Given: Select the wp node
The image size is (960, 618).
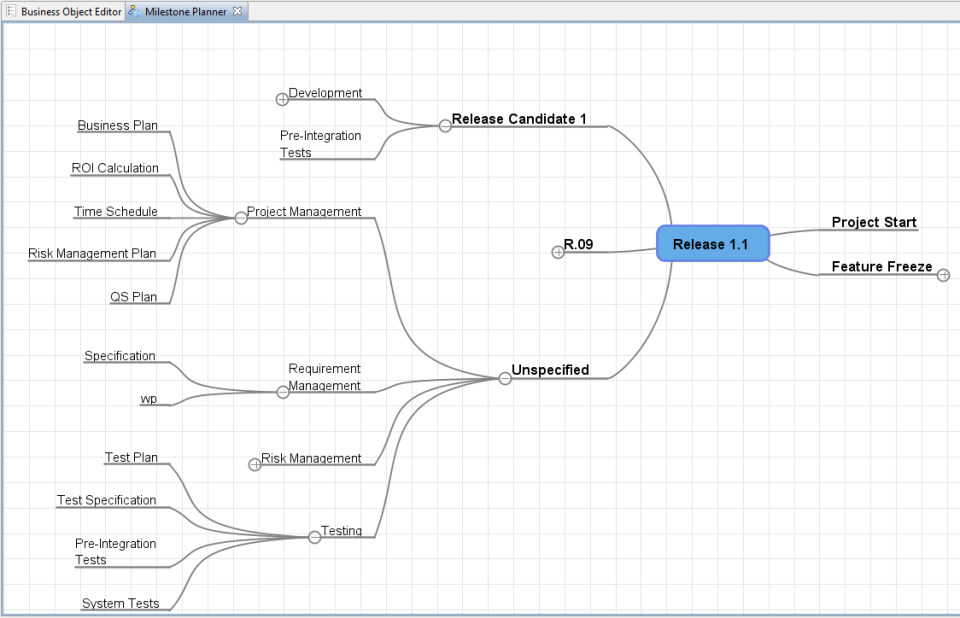Looking at the screenshot, I should pyautogui.click(x=149, y=399).
